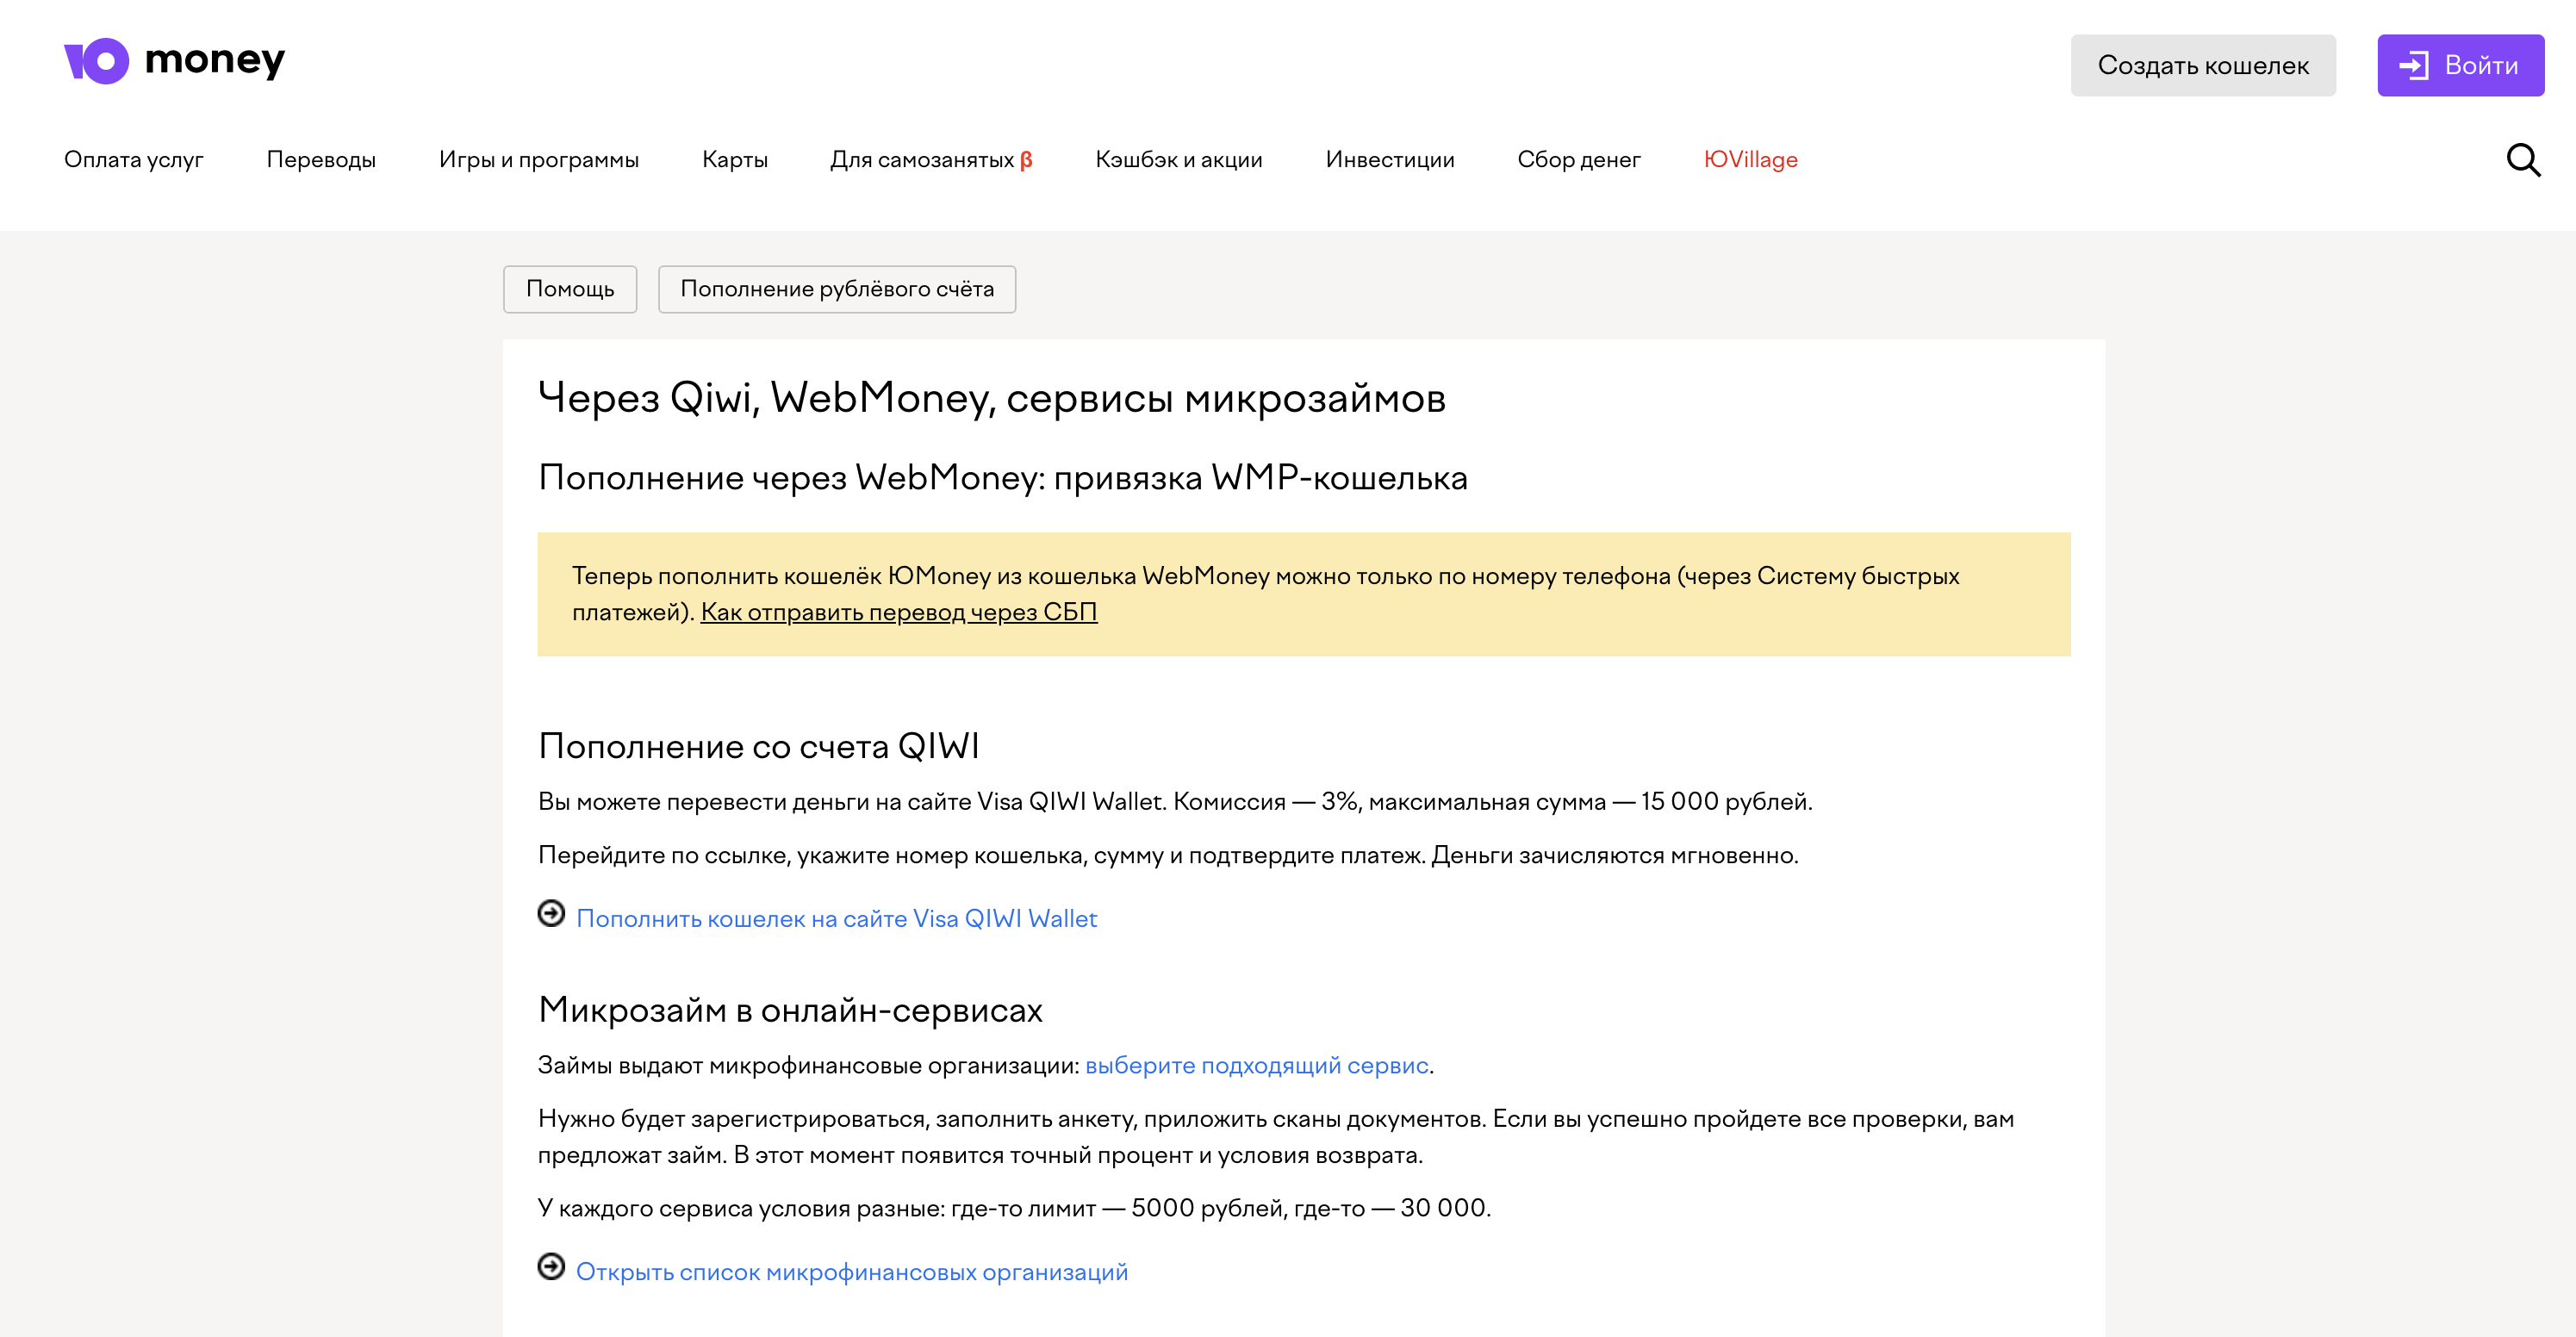Open Как отправить перевод через СБП link
The height and width of the screenshot is (1337, 2576).
[899, 612]
